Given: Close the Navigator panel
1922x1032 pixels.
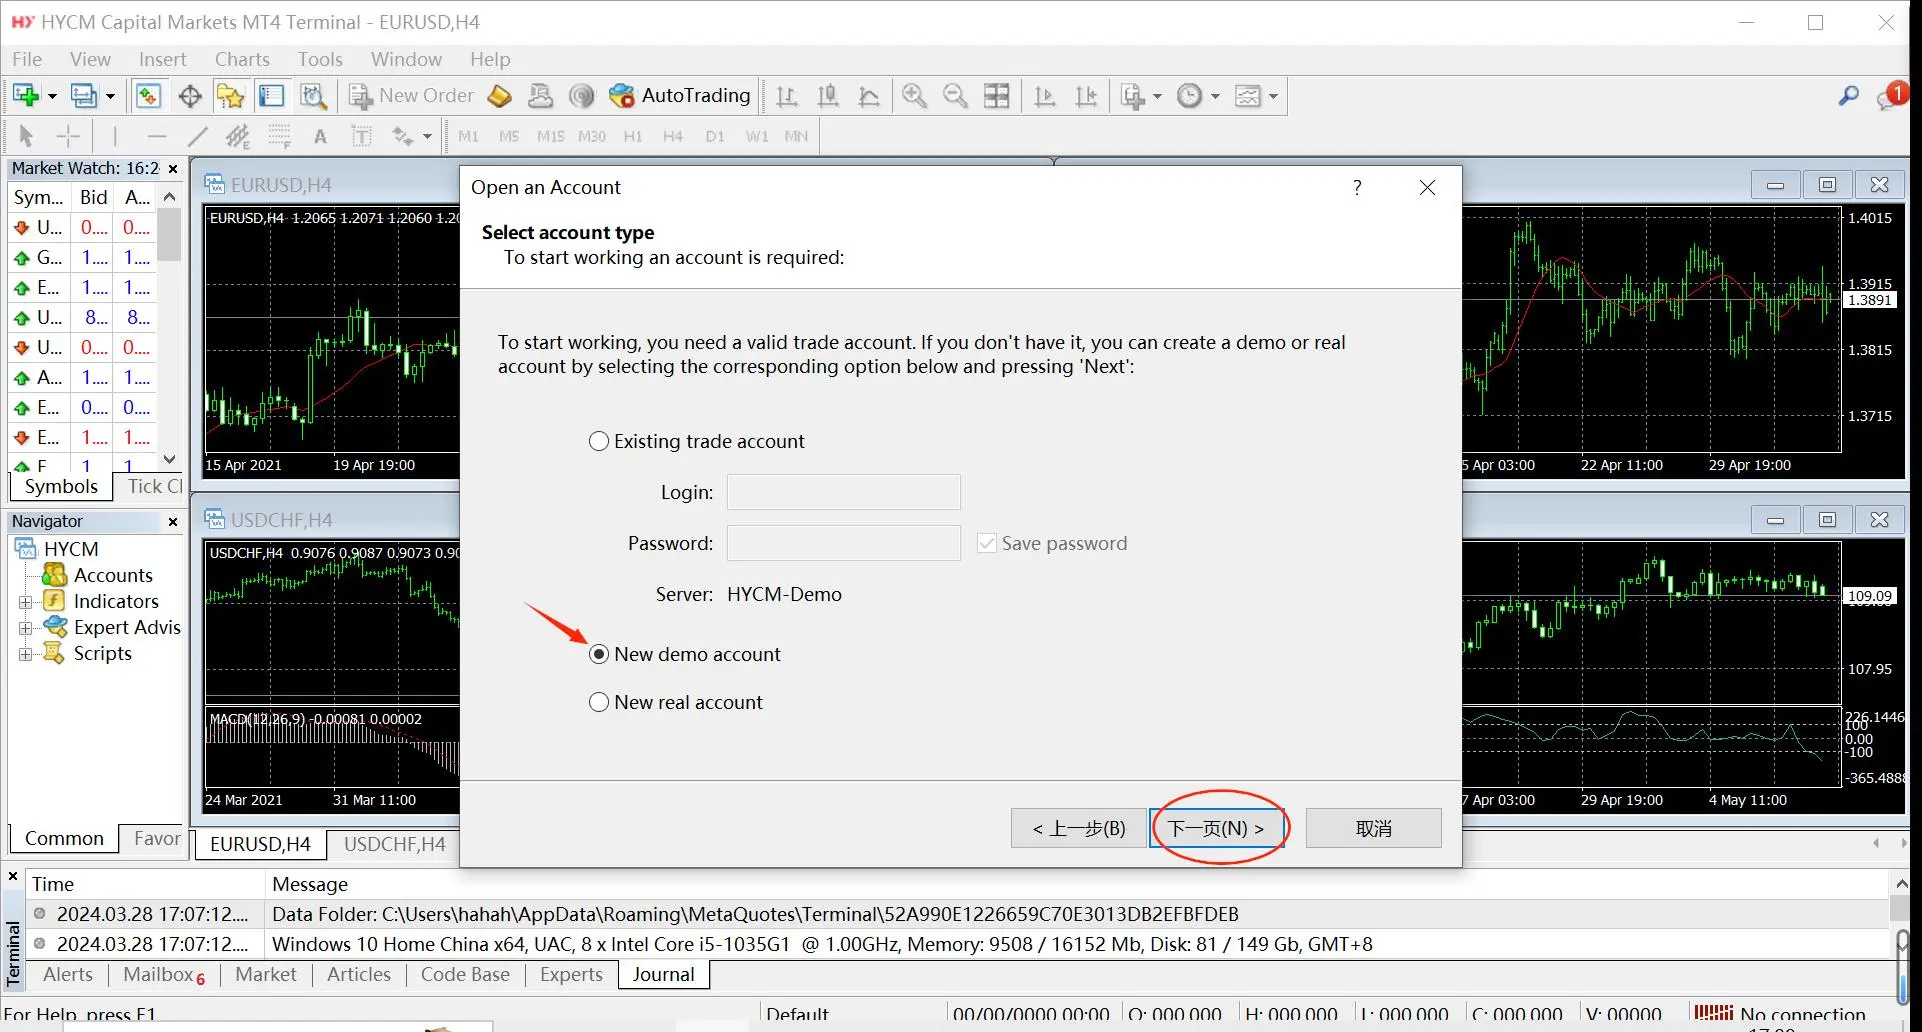Looking at the screenshot, I should [173, 521].
